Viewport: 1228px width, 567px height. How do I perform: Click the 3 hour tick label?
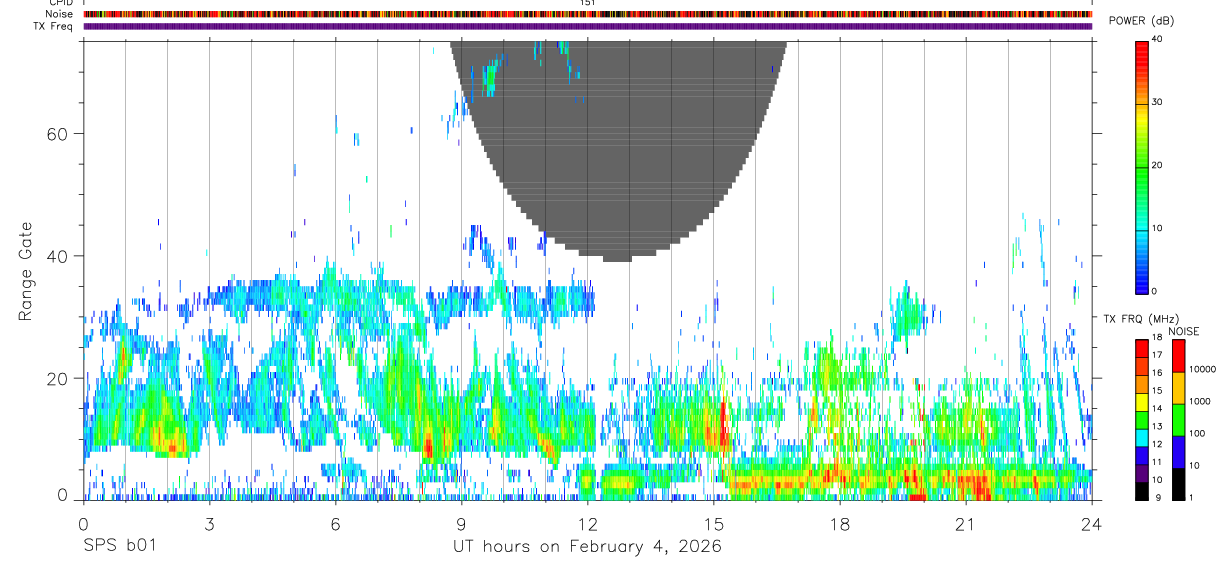pos(209,524)
